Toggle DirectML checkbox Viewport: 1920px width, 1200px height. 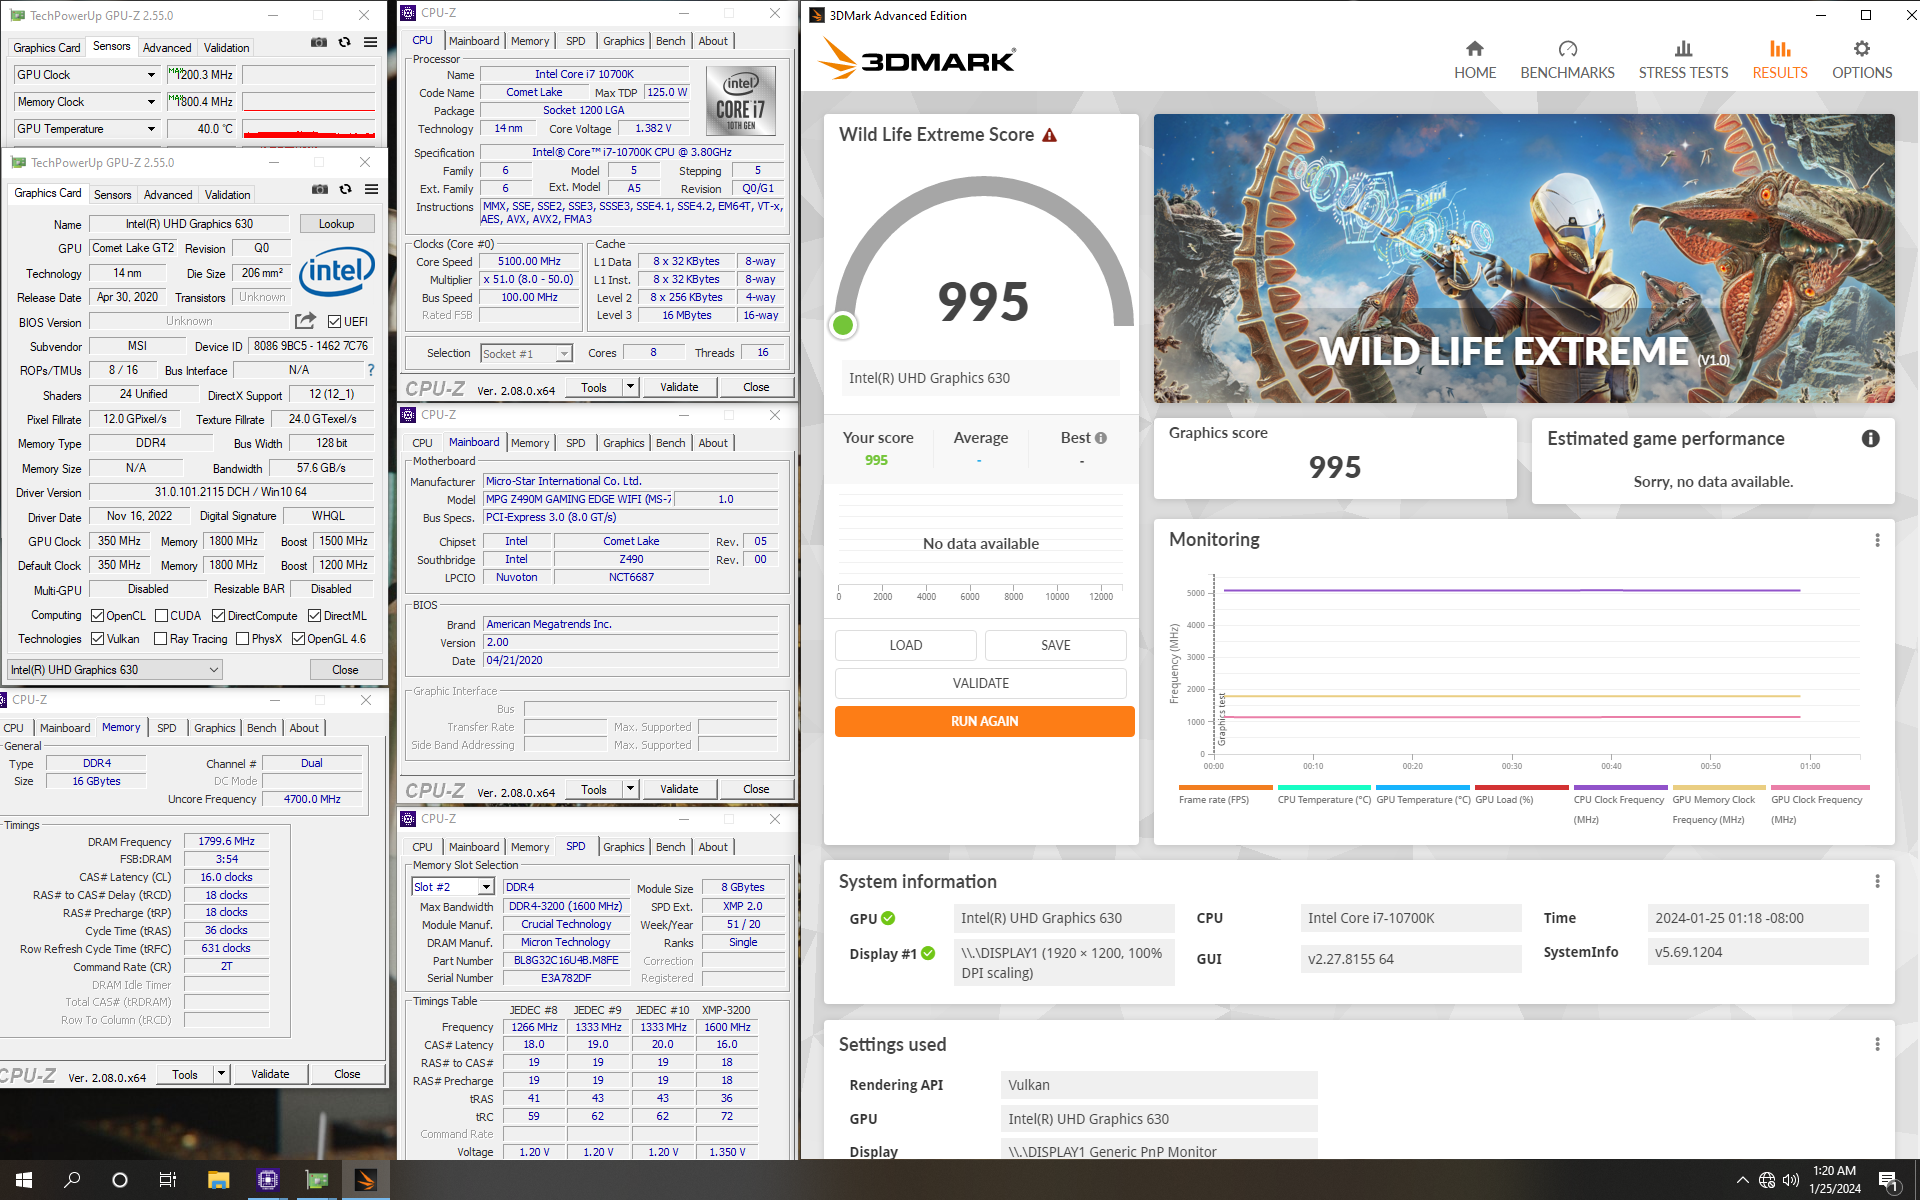[x=314, y=616]
